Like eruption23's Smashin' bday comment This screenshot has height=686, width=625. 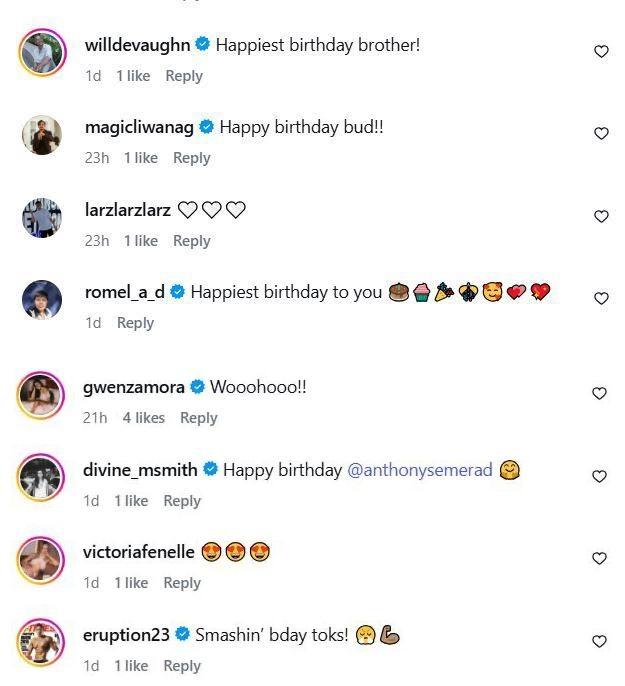[x=601, y=641]
